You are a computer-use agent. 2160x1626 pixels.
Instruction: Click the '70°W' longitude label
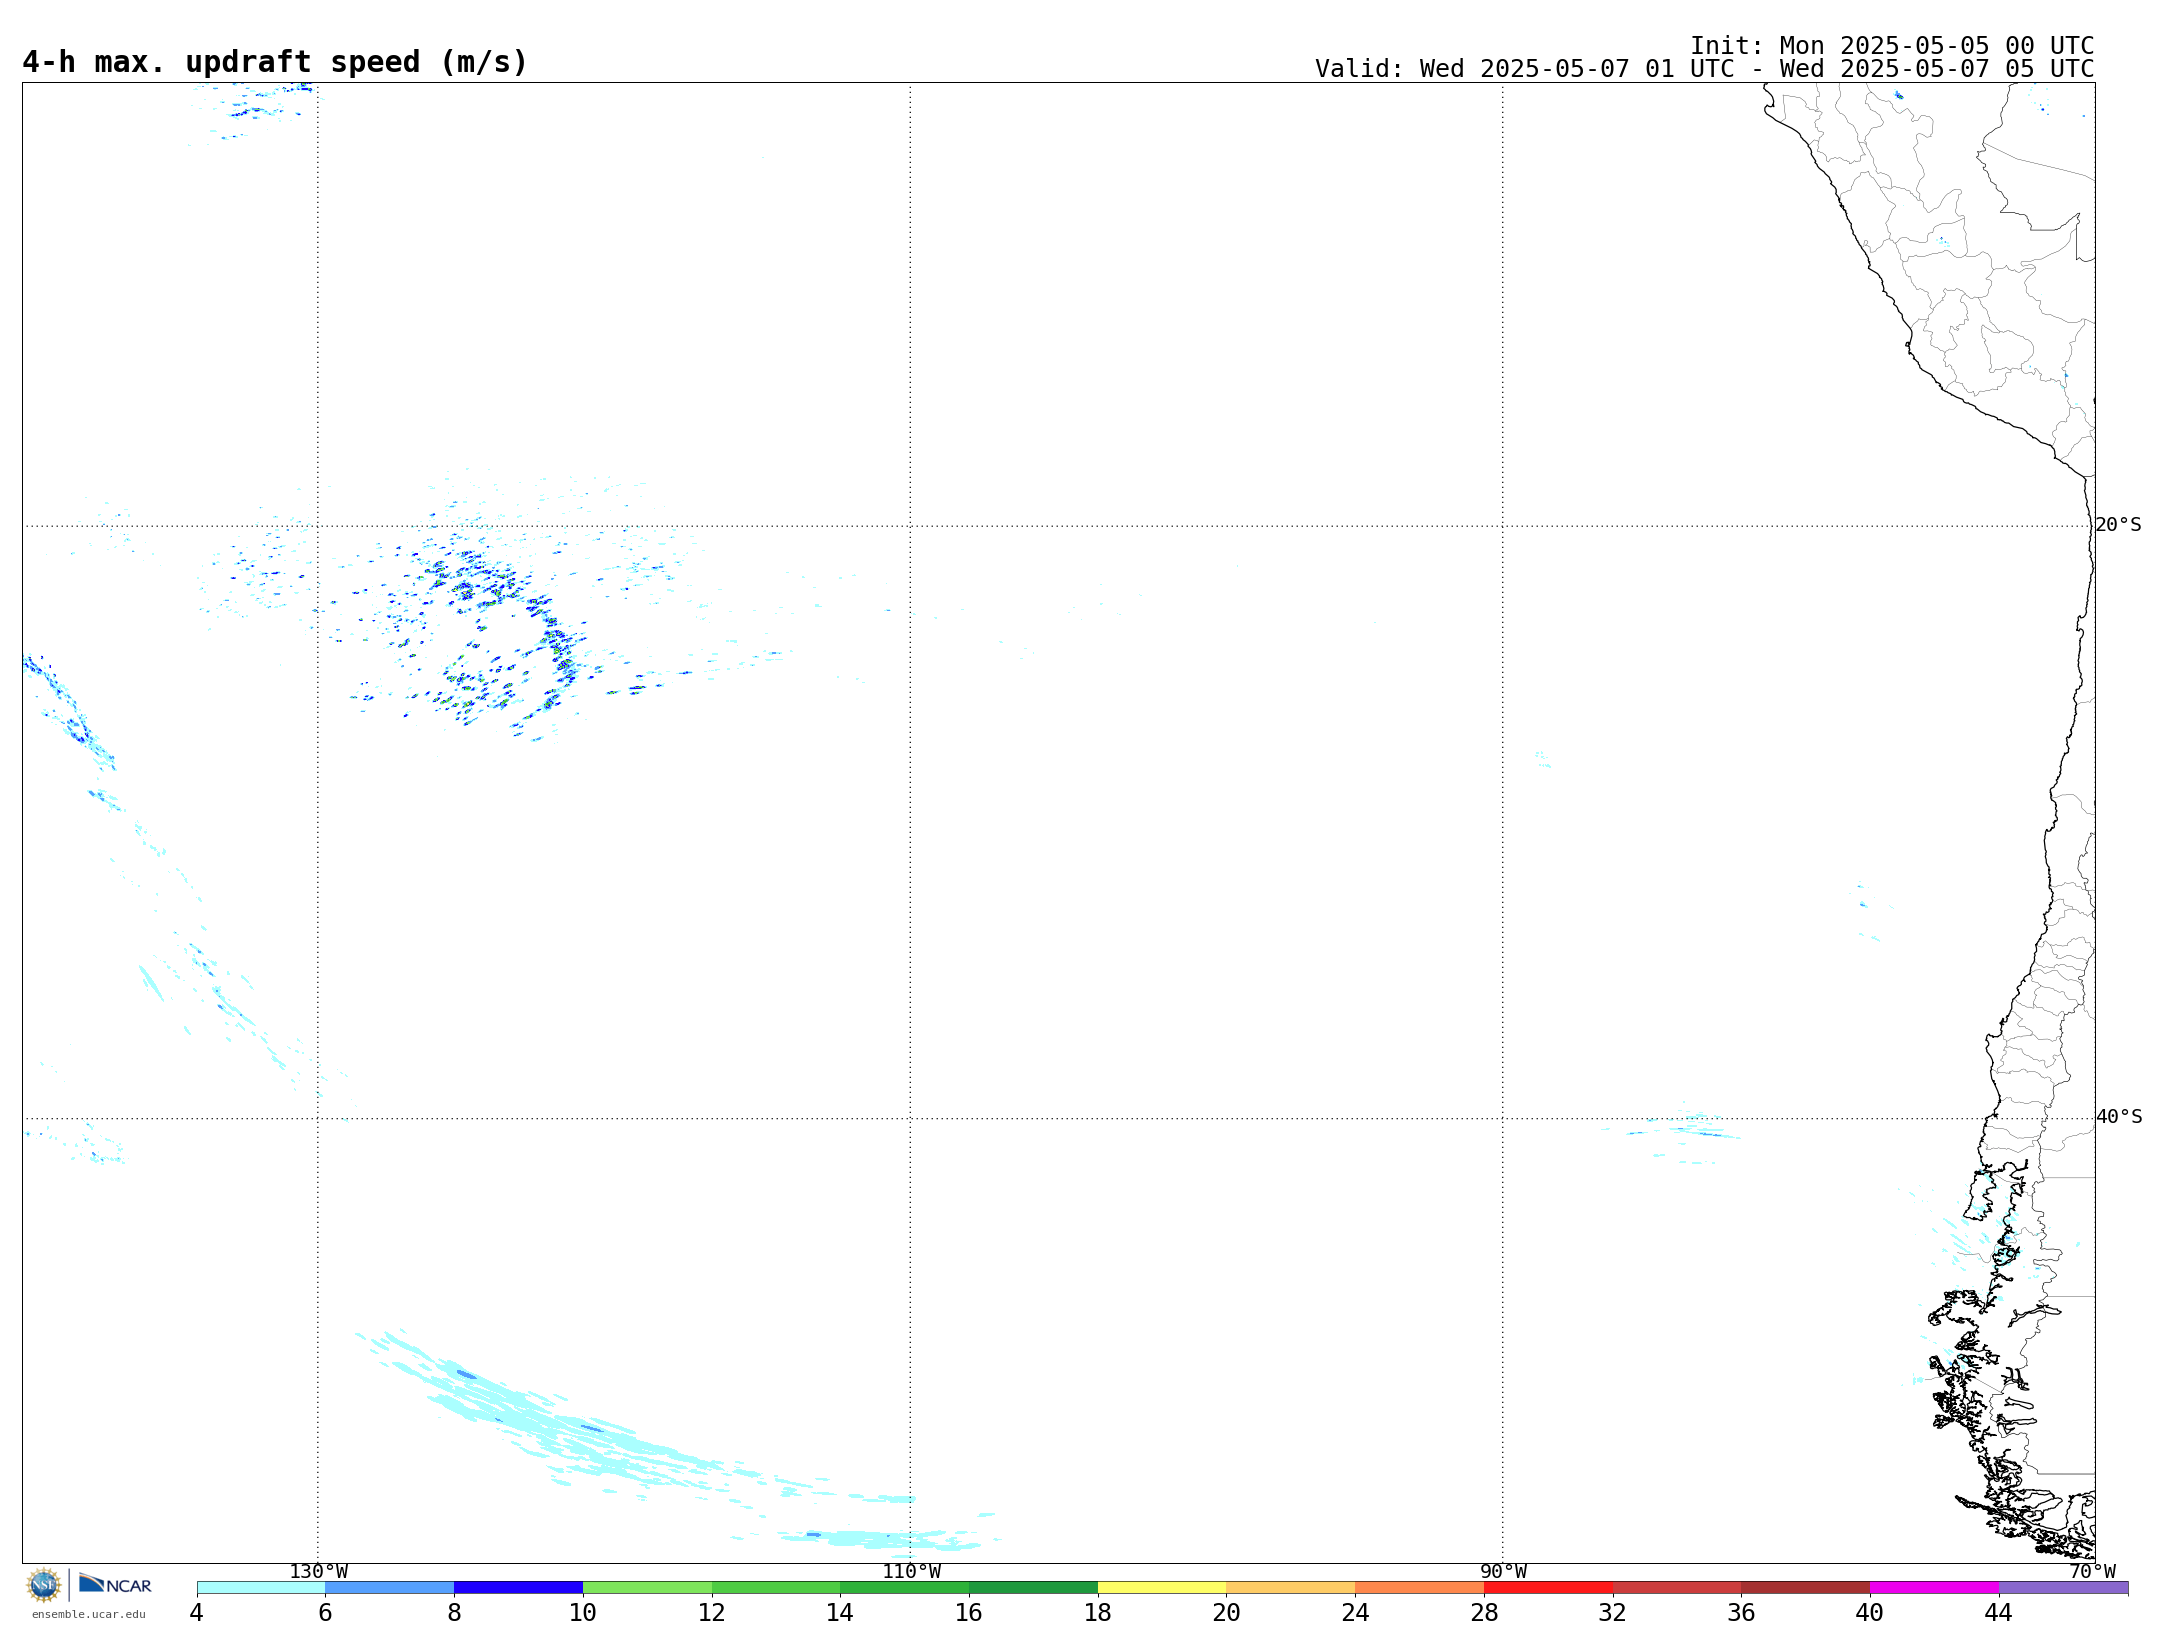tap(2092, 1572)
